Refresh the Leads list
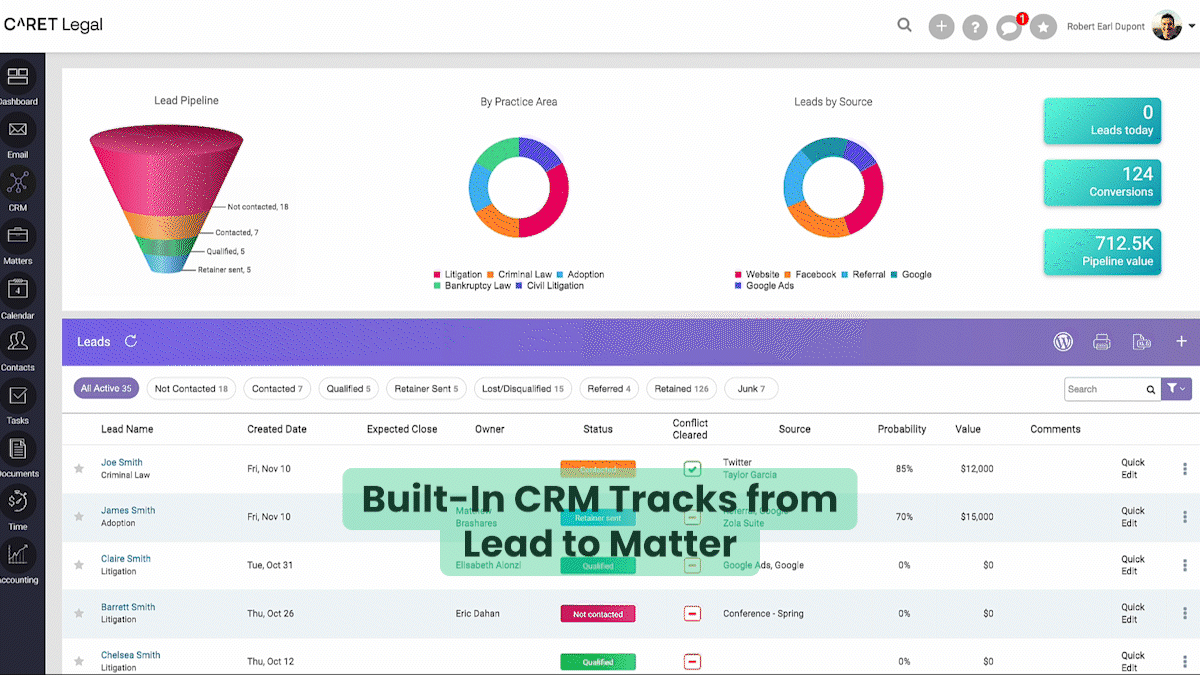Image resolution: width=1200 pixels, height=675 pixels. tap(131, 342)
